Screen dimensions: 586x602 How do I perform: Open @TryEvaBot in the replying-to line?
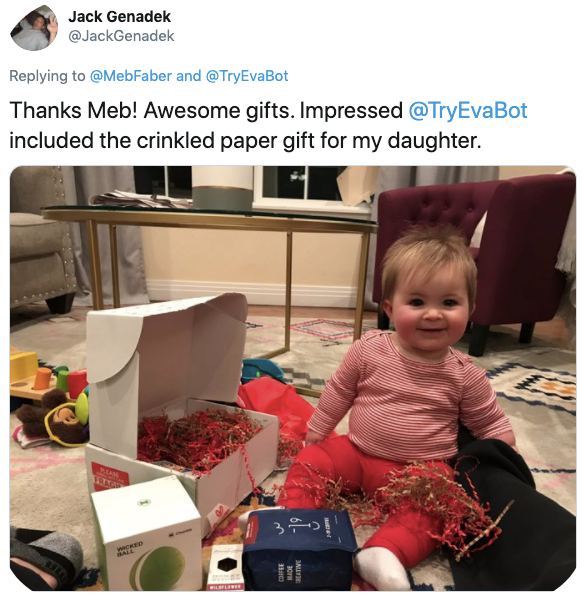247,76
